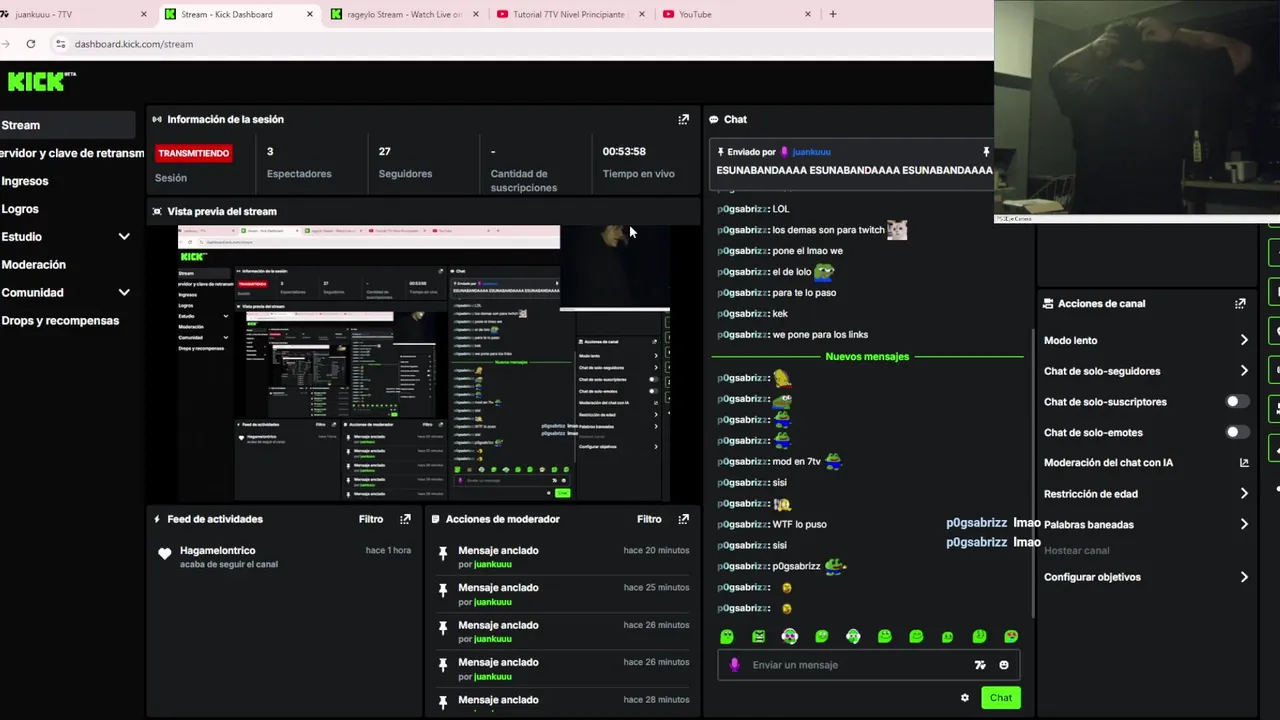Click the chat panel vertical scrollbar

click(1033, 473)
